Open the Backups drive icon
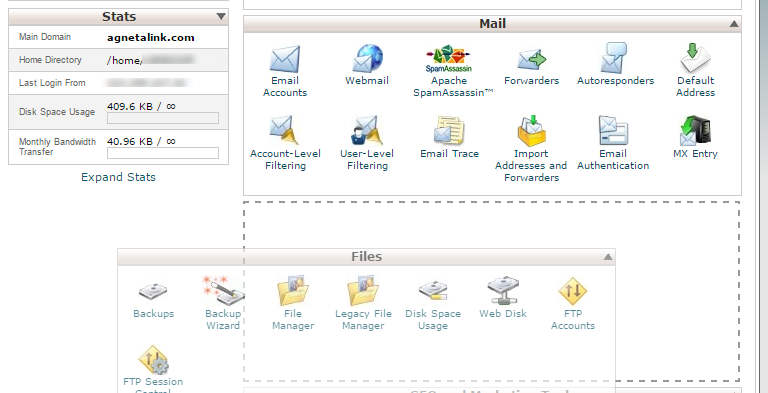This screenshot has height=393, width=768. 153,292
